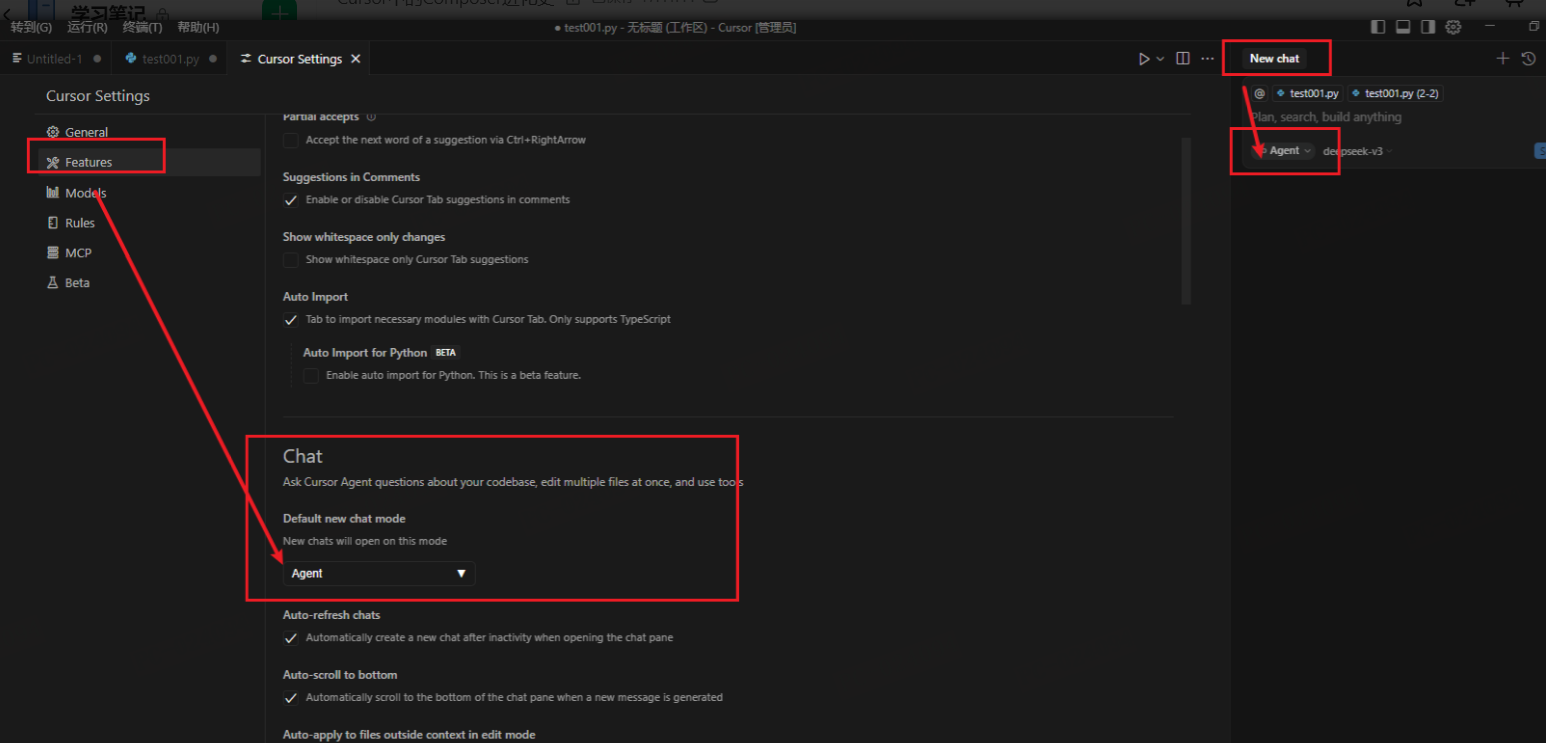Toggle Show whitespace only changes checkbox
The width and height of the screenshot is (1546, 743).
tap(291, 260)
